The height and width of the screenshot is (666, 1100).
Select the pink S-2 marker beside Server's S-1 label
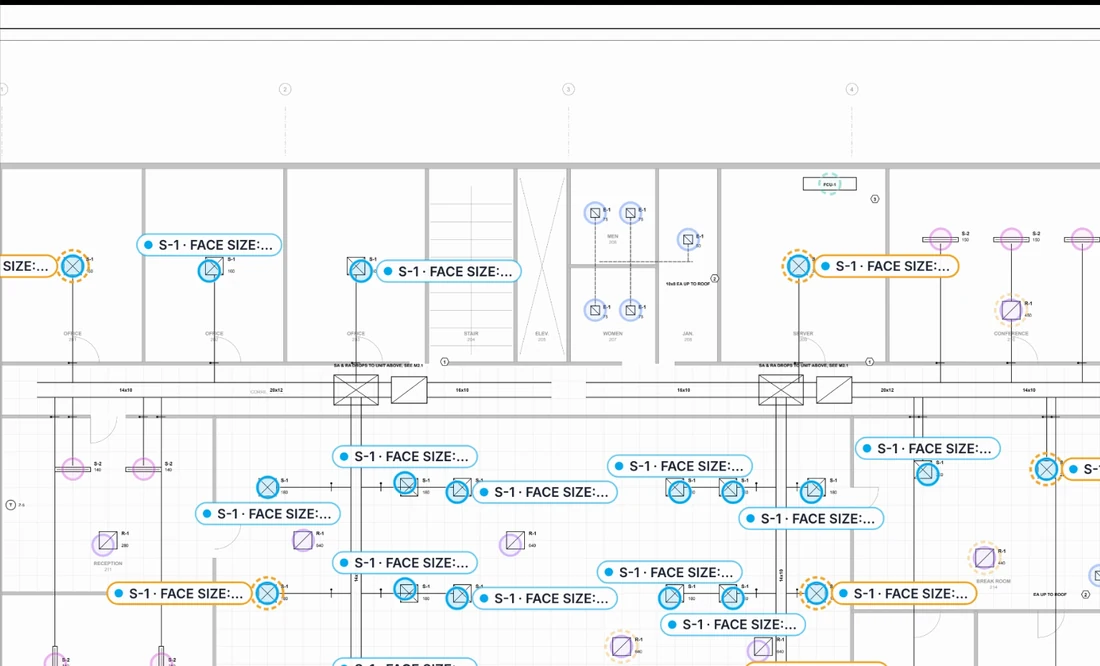click(x=940, y=239)
